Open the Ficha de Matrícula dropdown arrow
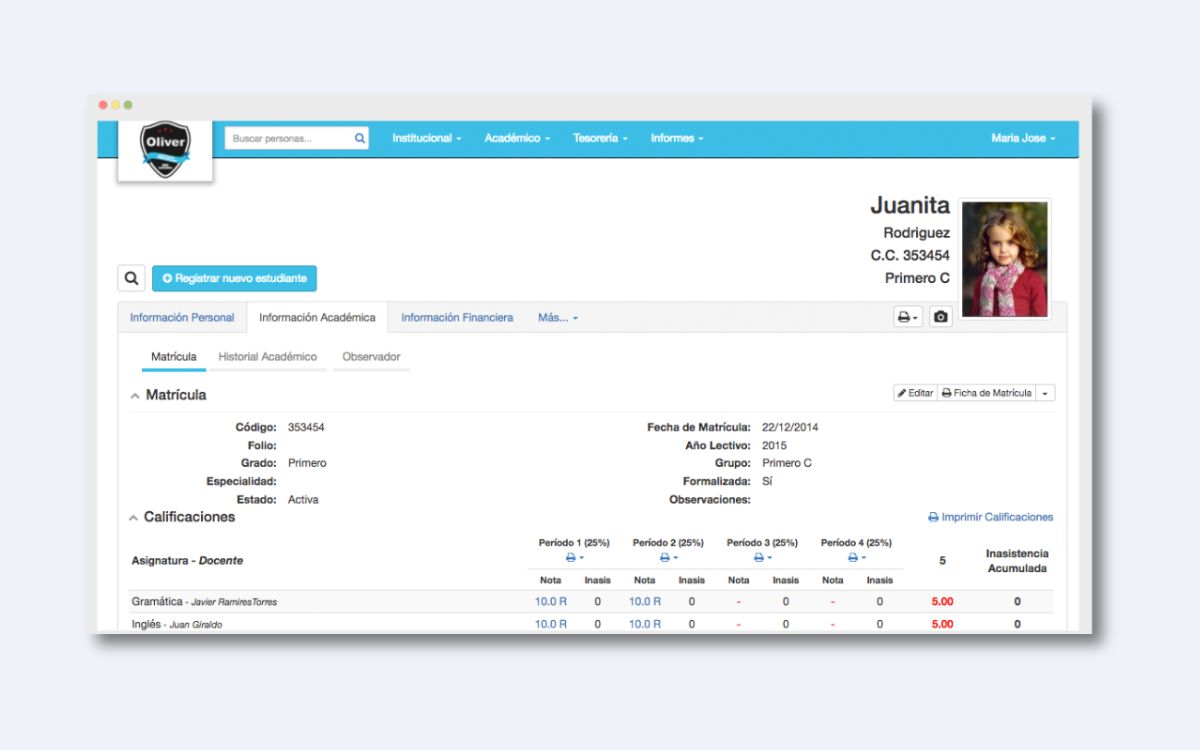 [1045, 394]
